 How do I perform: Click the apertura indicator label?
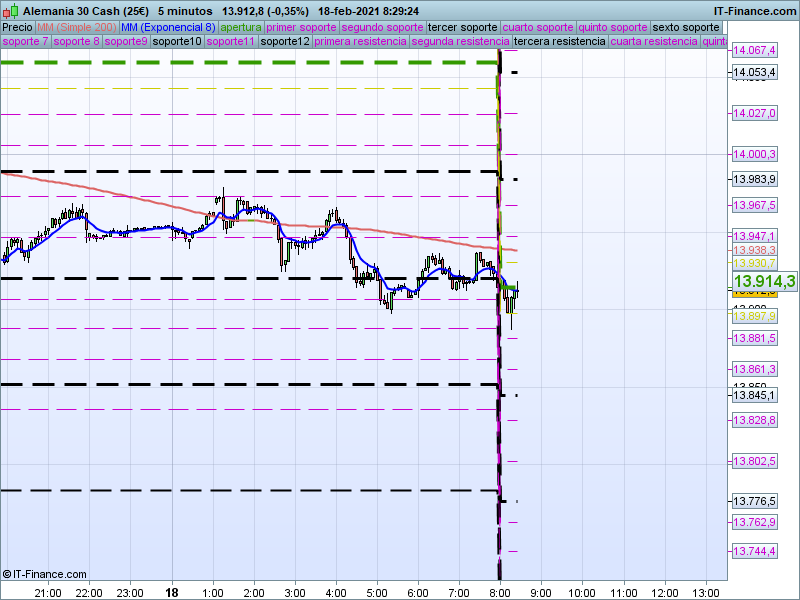click(x=241, y=27)
